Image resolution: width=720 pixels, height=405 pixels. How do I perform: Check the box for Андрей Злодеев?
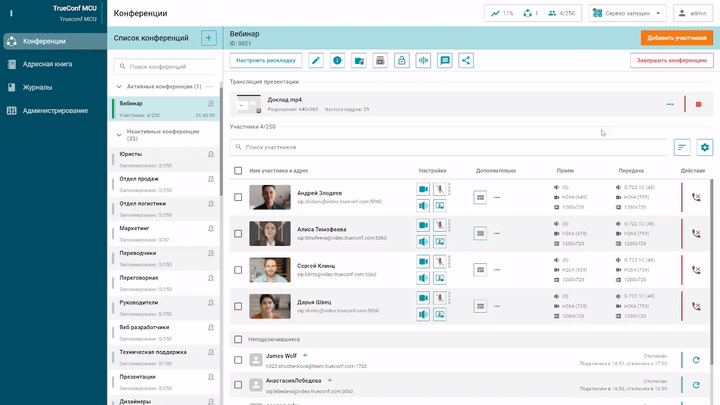[238, 197]
